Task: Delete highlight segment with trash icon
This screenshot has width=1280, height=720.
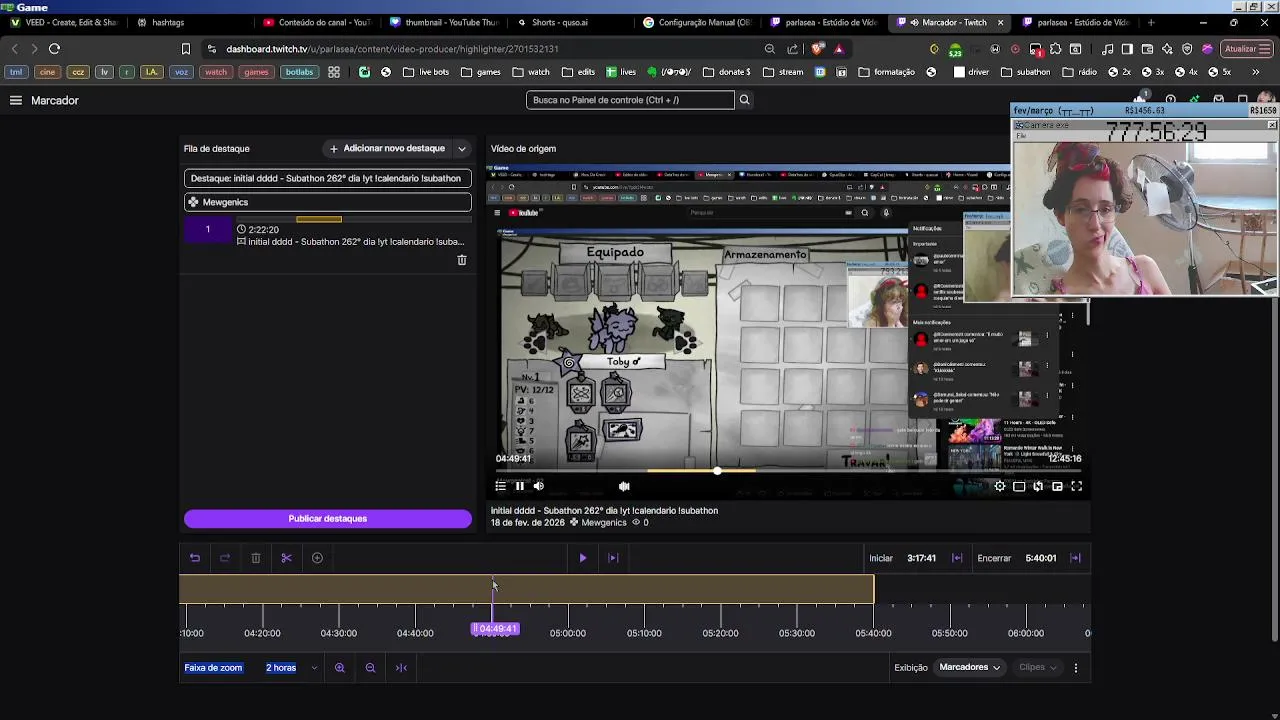Action: click(x=462, y=260)
